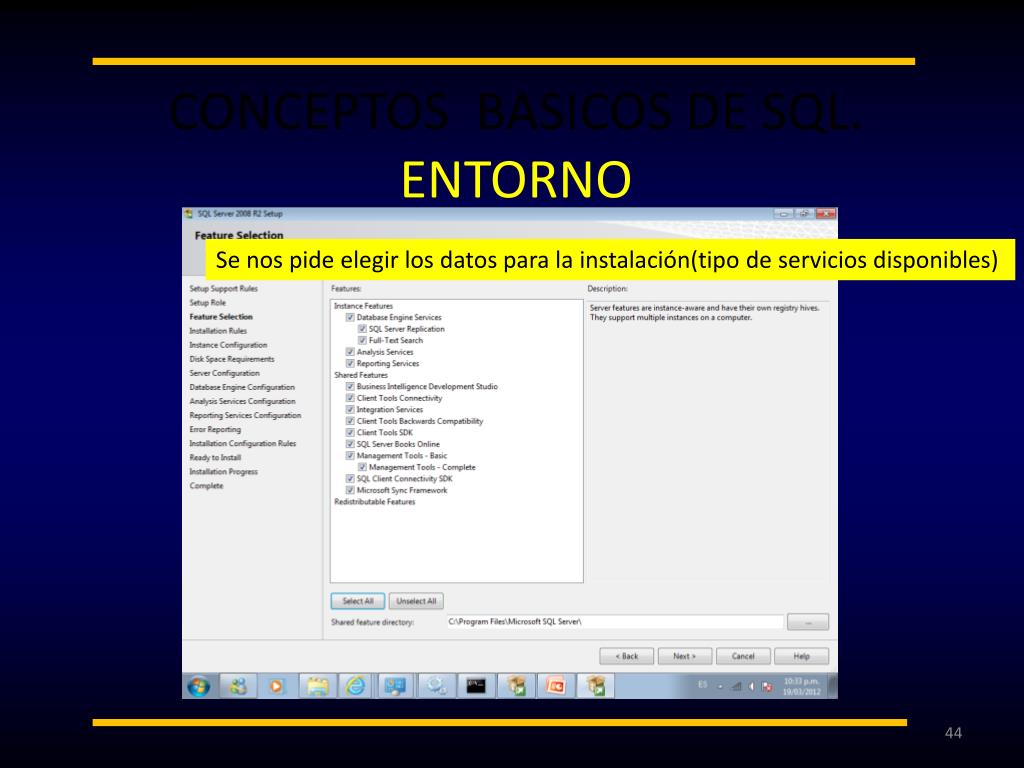
Task: Cancel the SQL Server setup
Action: [743, 656]
